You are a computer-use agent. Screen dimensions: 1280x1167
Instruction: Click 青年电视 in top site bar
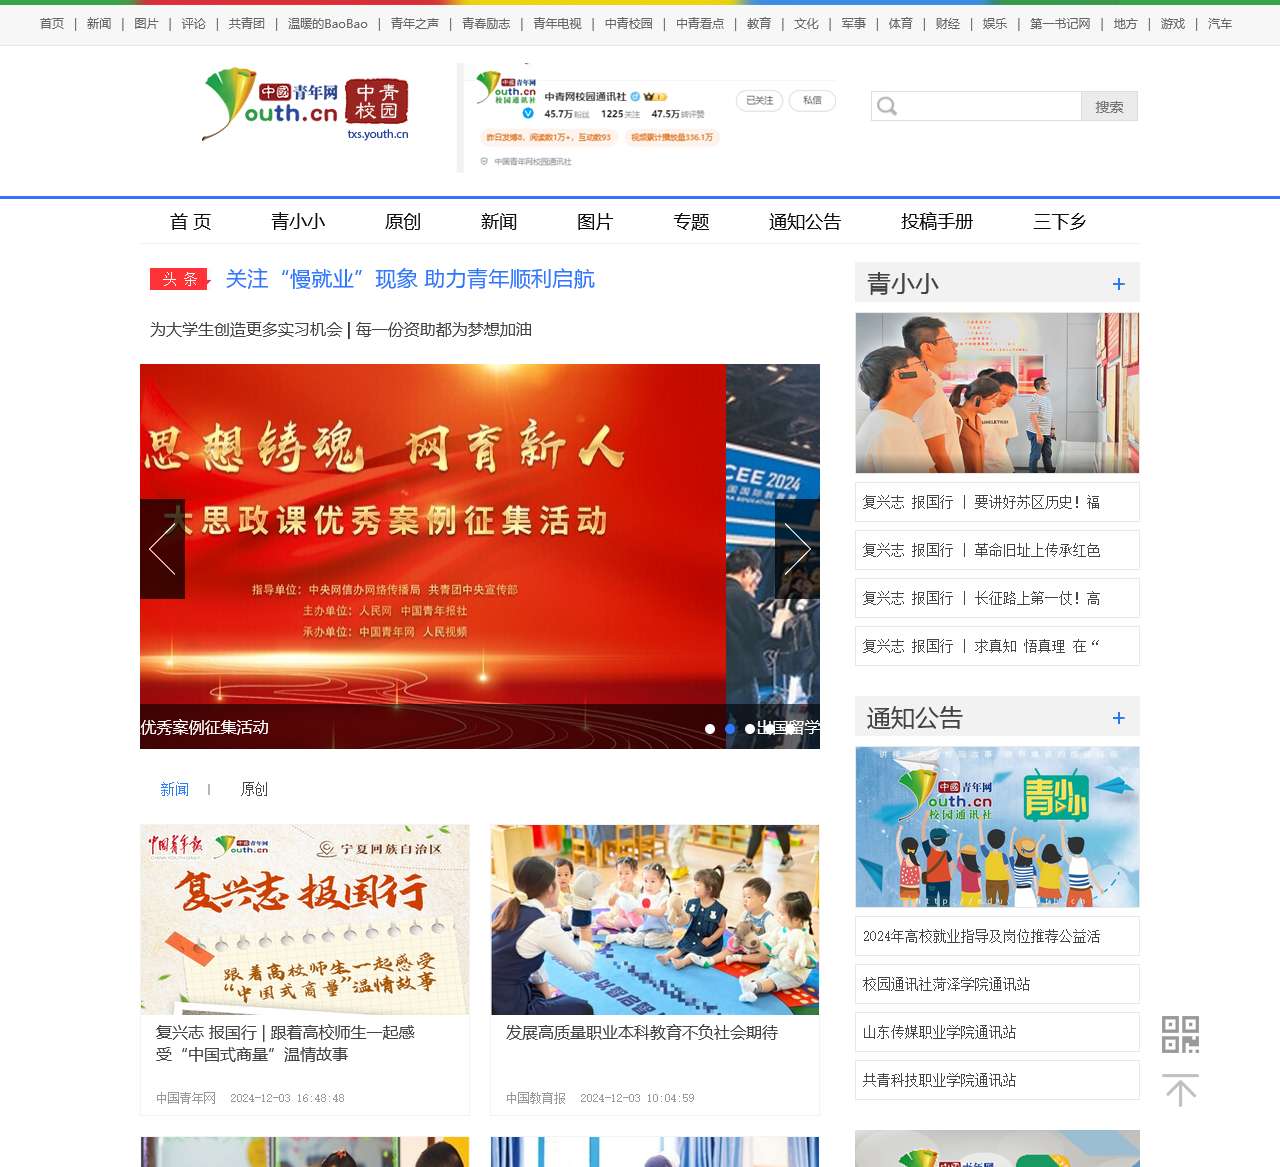pos(557,23)
